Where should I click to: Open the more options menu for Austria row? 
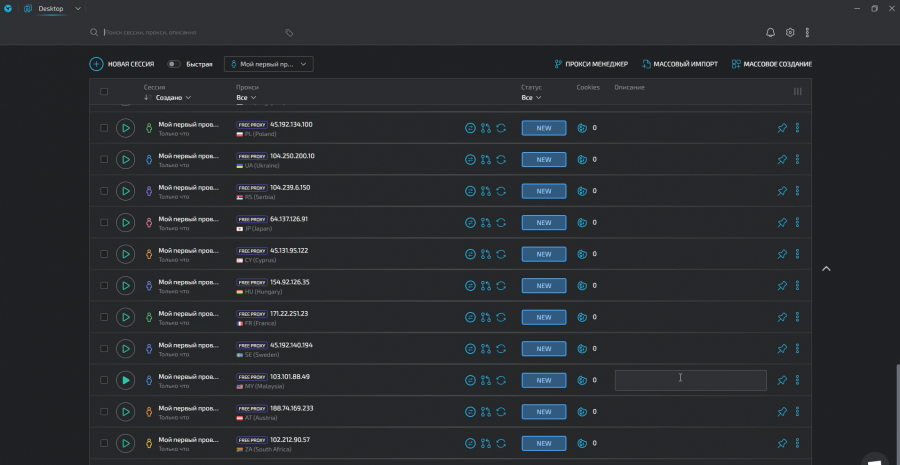797,412
